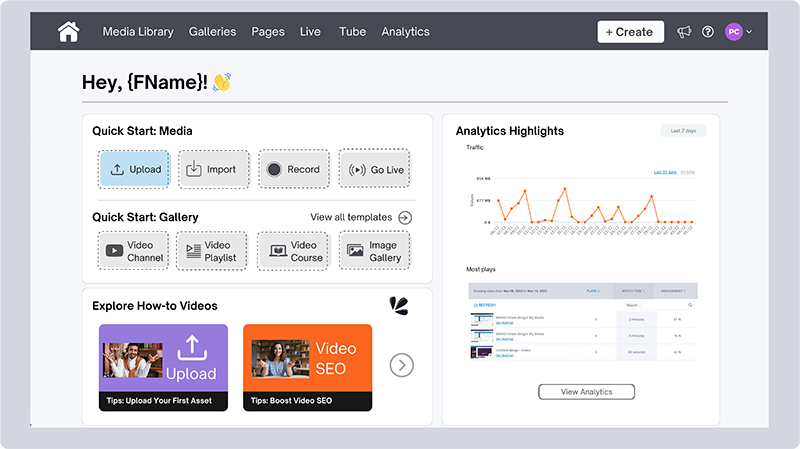The width and height of the screenshot is (800, 449).
Task: Sort Most plays by Engagement column
Action: tap(673, 291)
